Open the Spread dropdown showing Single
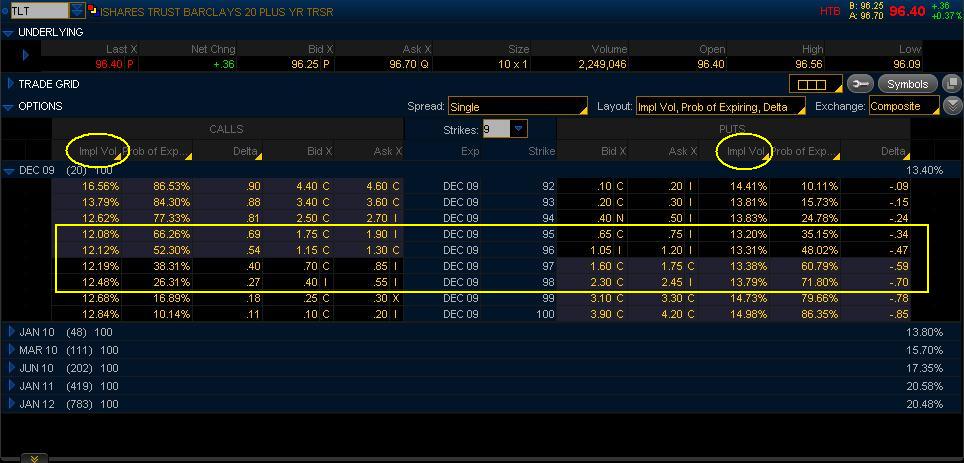This screenshot has width=964, height=463. click(x=517, y=106)
